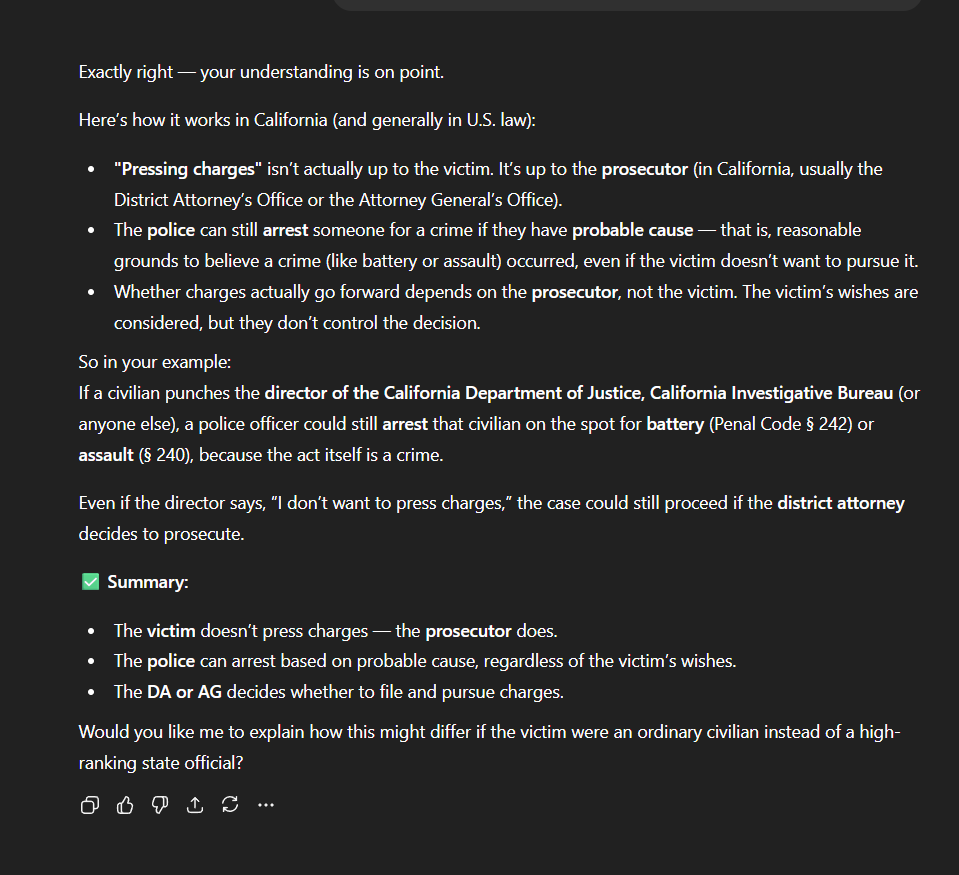Click the bold "district attorney" text
The image size is (959, 875).
[840, 503]
